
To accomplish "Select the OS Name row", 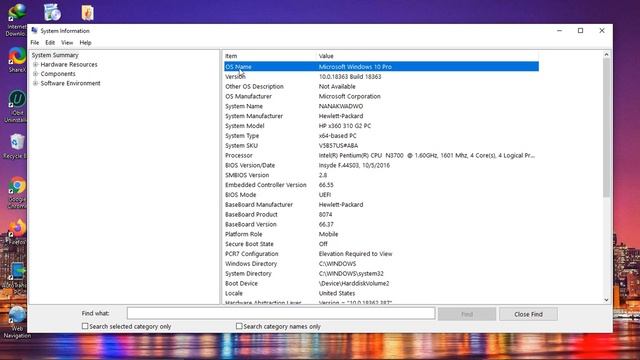I will (x=381, y=67).
